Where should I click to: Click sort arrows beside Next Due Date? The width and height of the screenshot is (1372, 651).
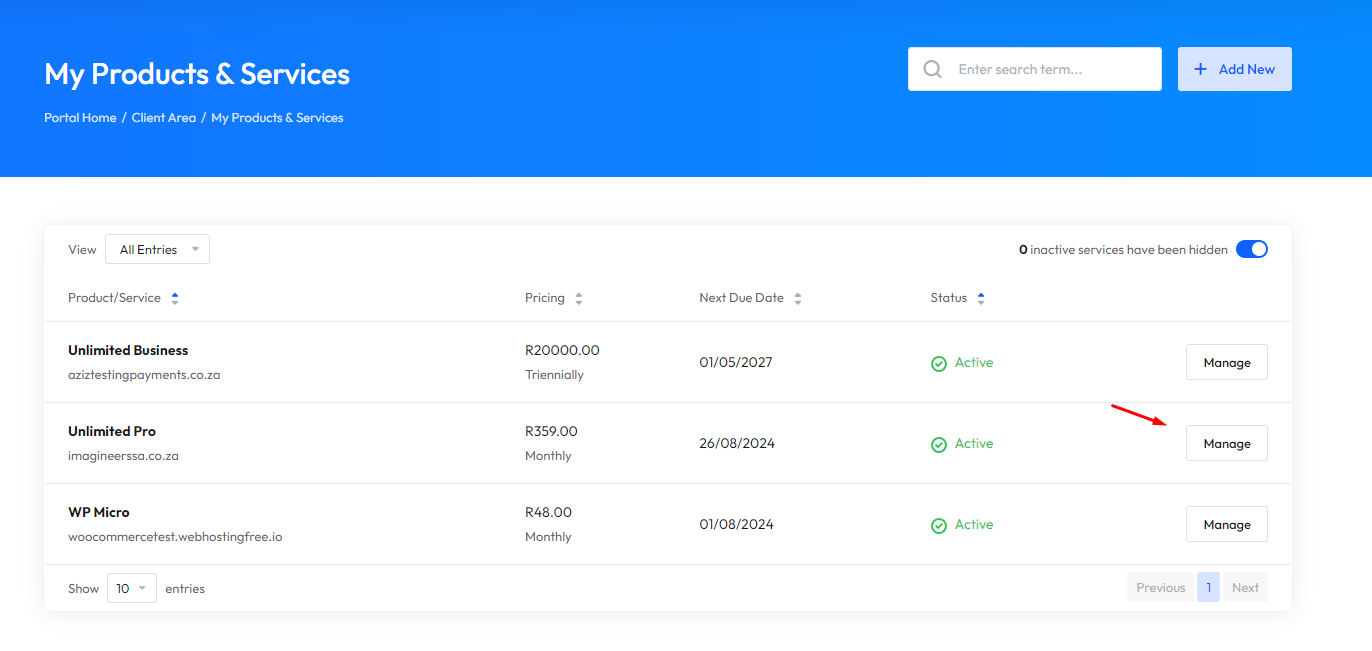(797, 298)
